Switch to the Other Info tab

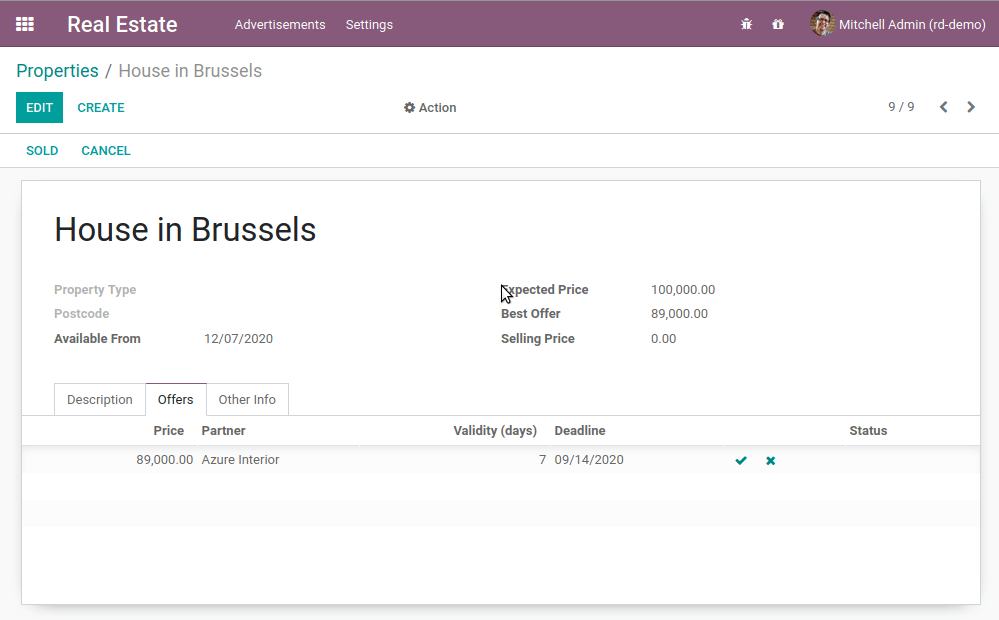[x=247, y=400]
